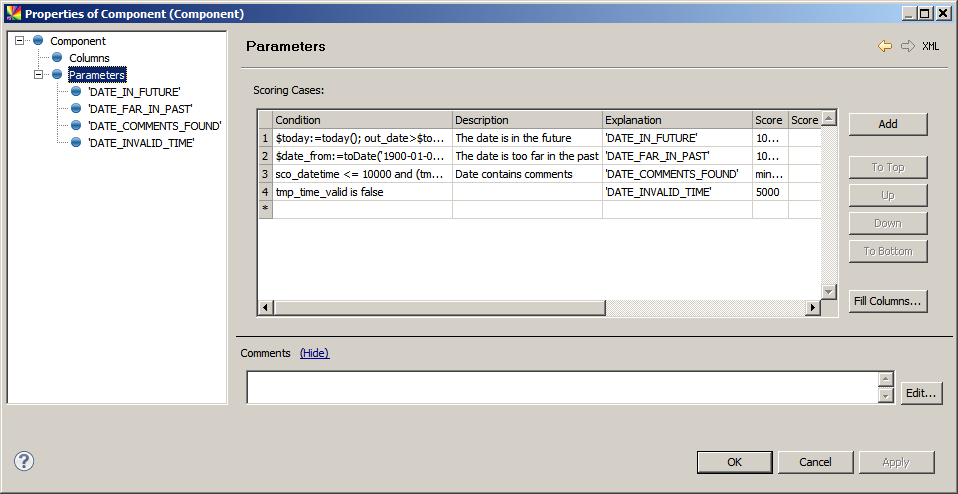Select the 'DATE_IN_FUTURE' tree node

[x=134, y=92]
